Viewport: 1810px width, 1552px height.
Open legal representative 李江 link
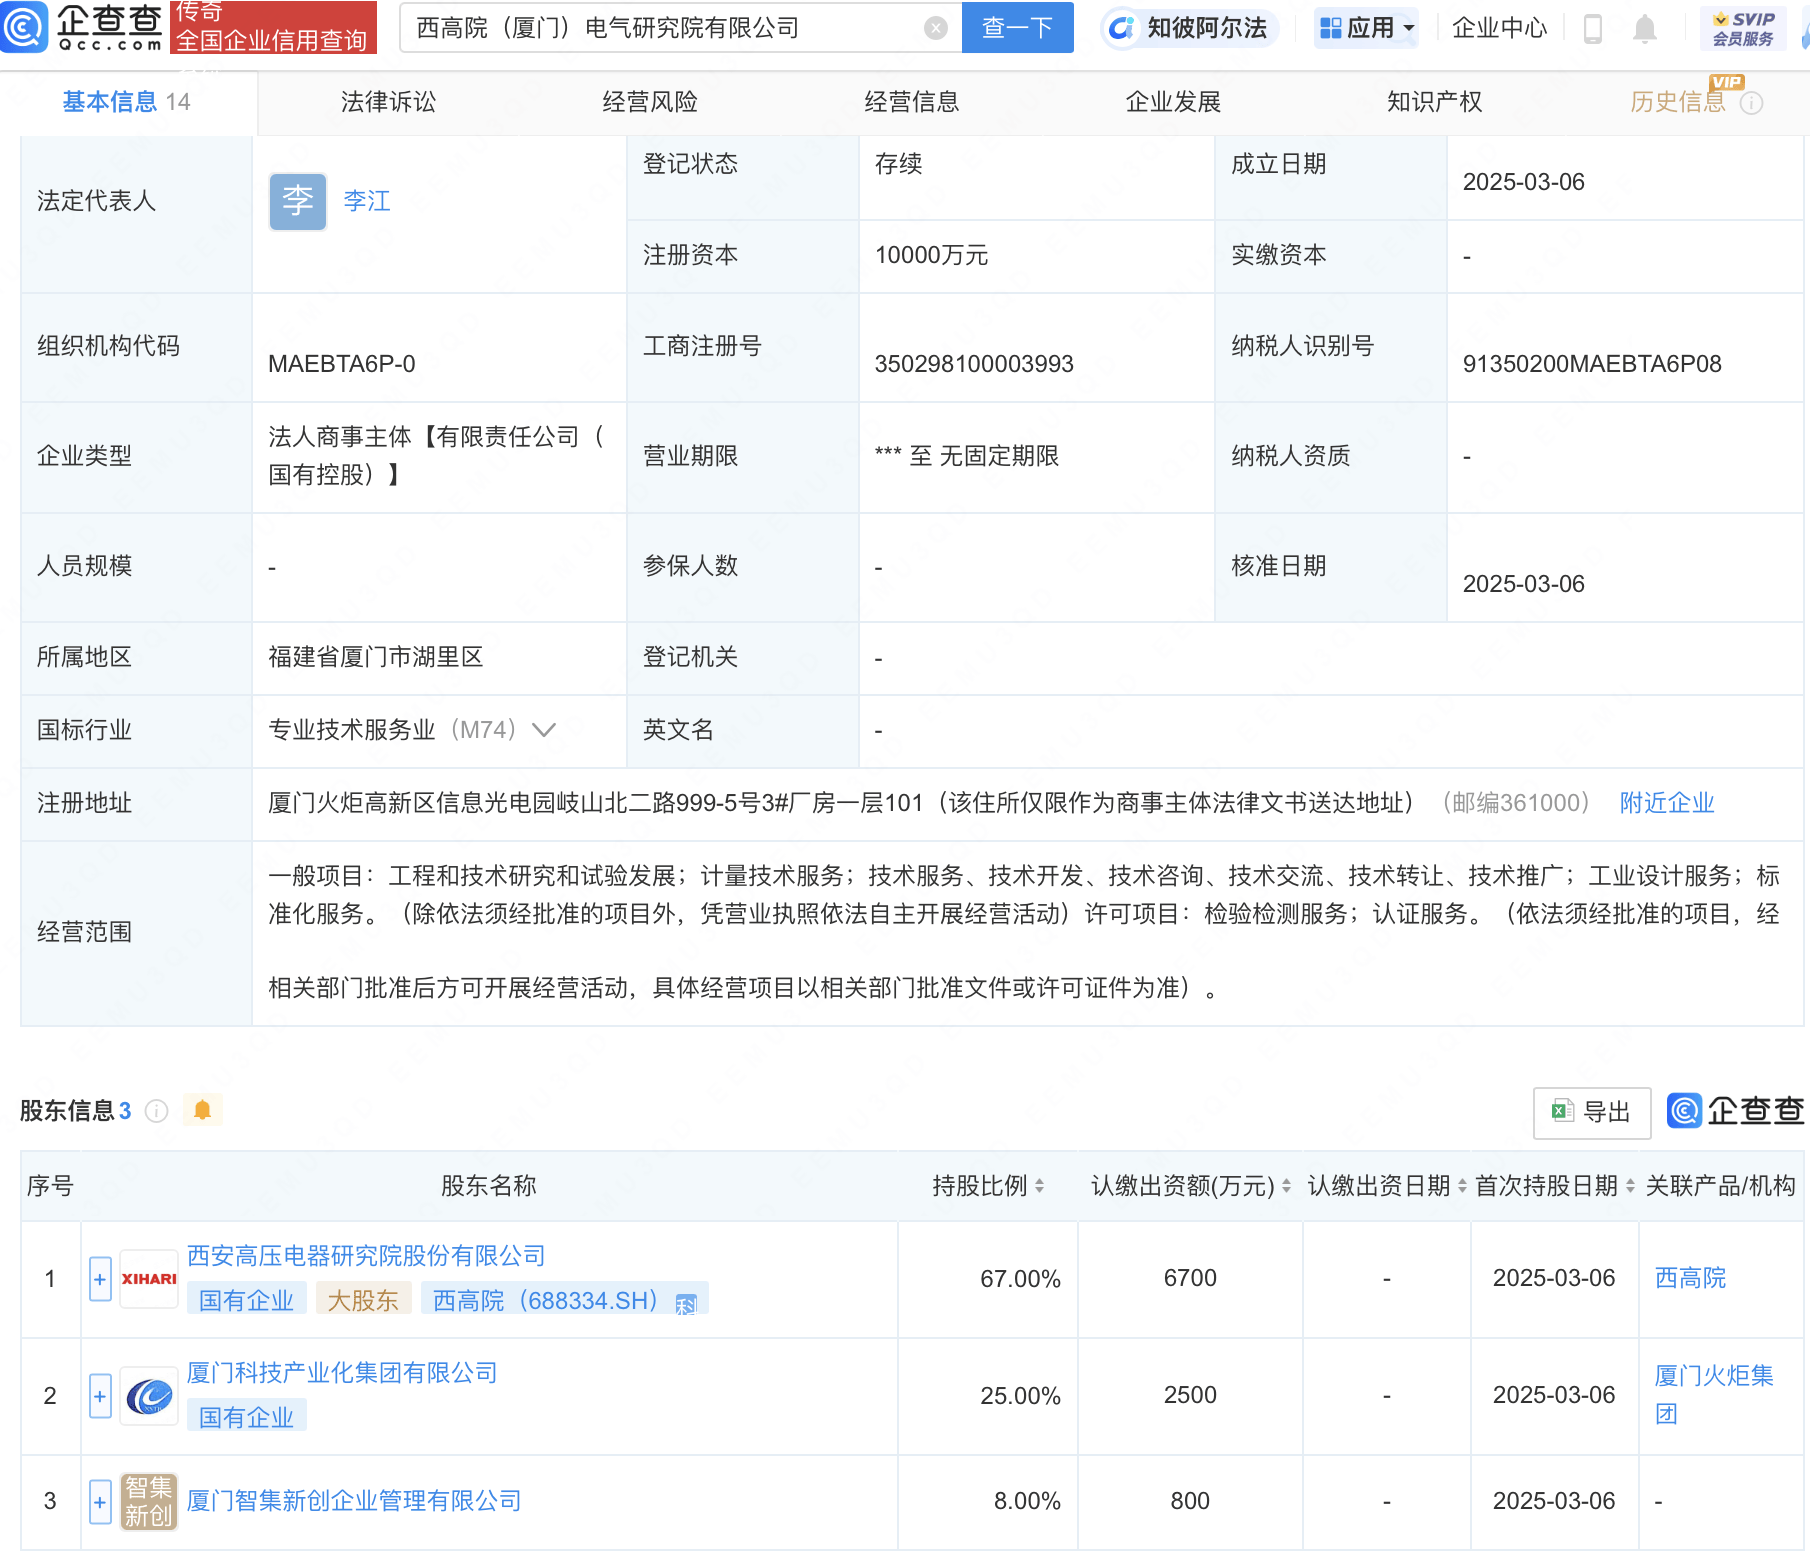(367, 201)
